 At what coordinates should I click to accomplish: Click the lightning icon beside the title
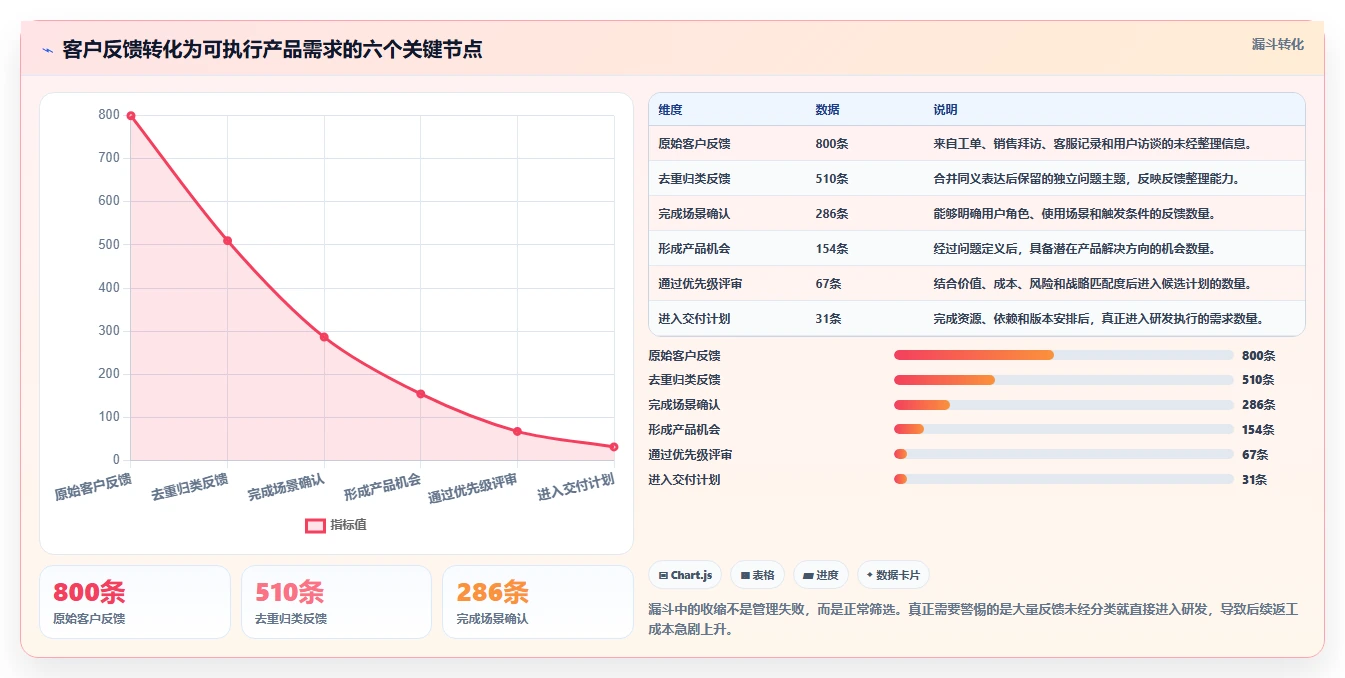48,50
